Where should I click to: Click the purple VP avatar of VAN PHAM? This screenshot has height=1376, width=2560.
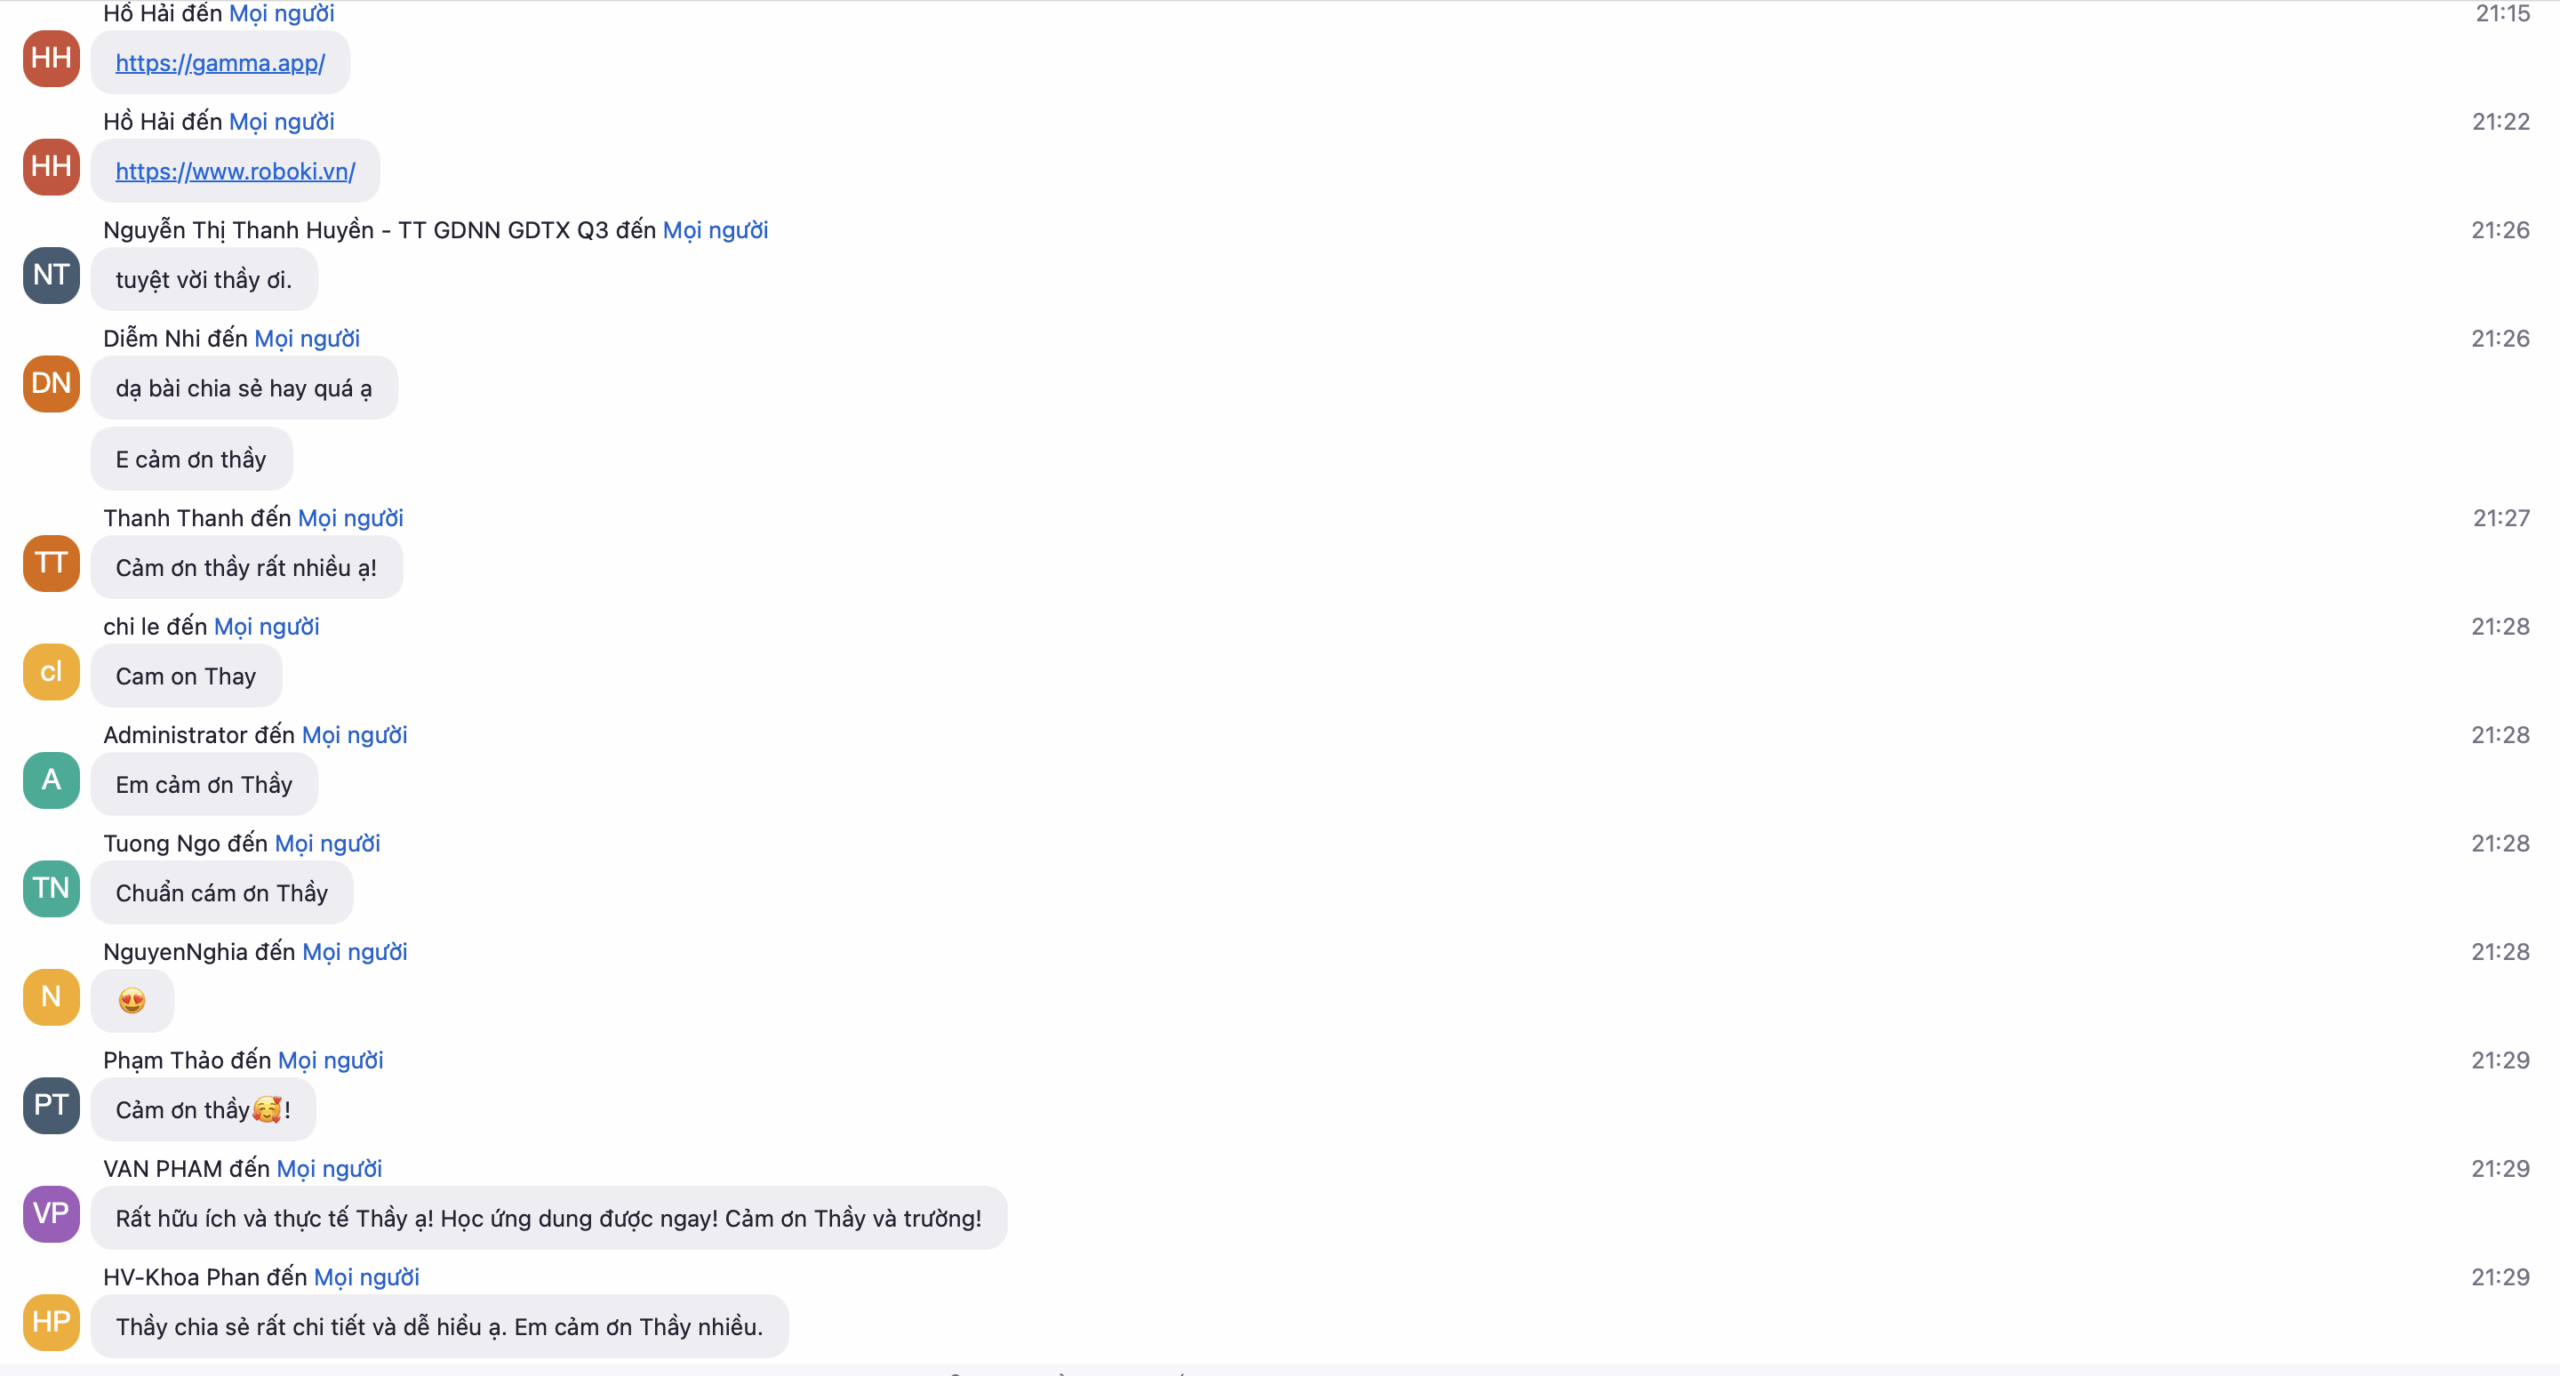tap(51, 1214)
